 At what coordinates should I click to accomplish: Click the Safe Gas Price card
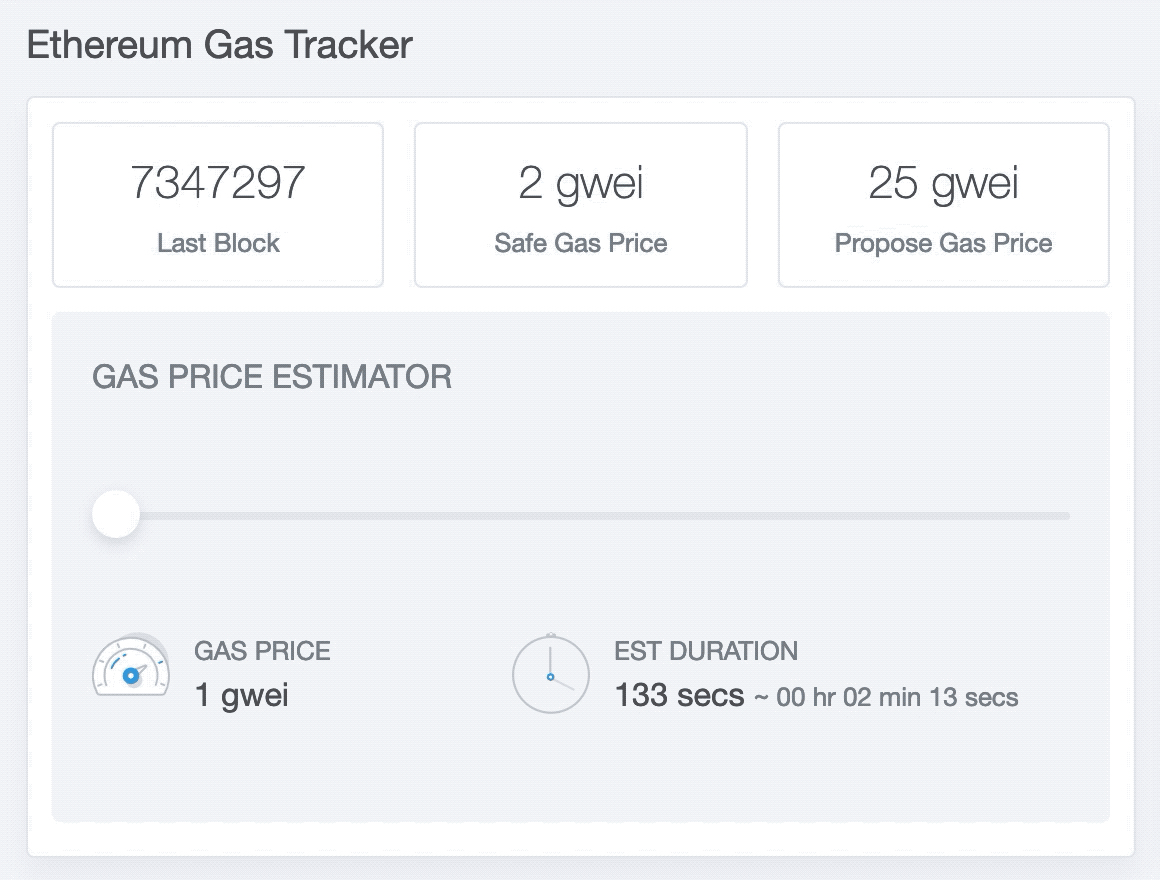[x=580, y=204]
